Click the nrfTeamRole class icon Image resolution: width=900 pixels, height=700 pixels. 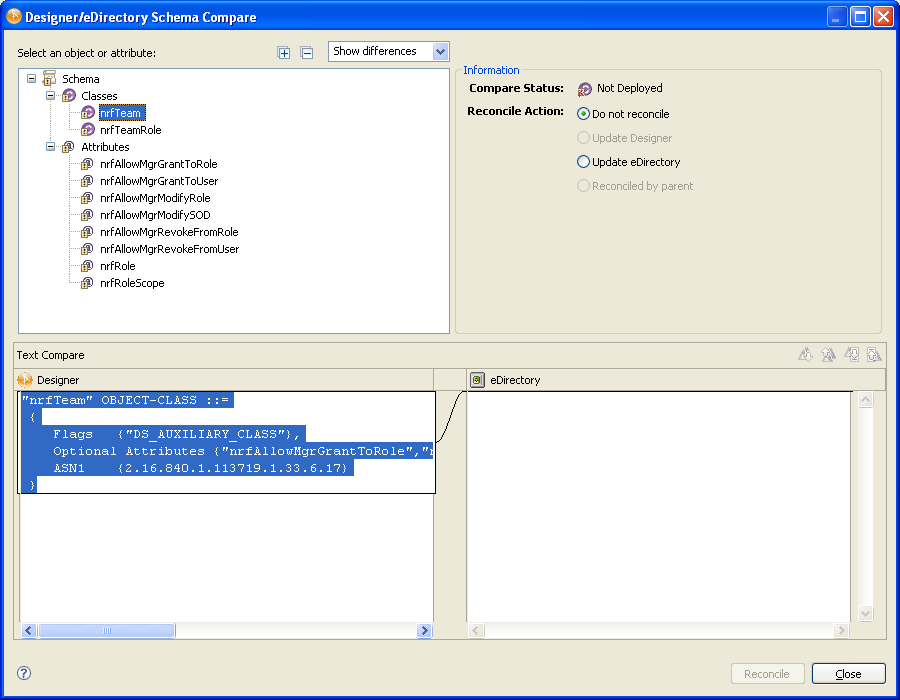pyautogui.click(x=88, y=130)
